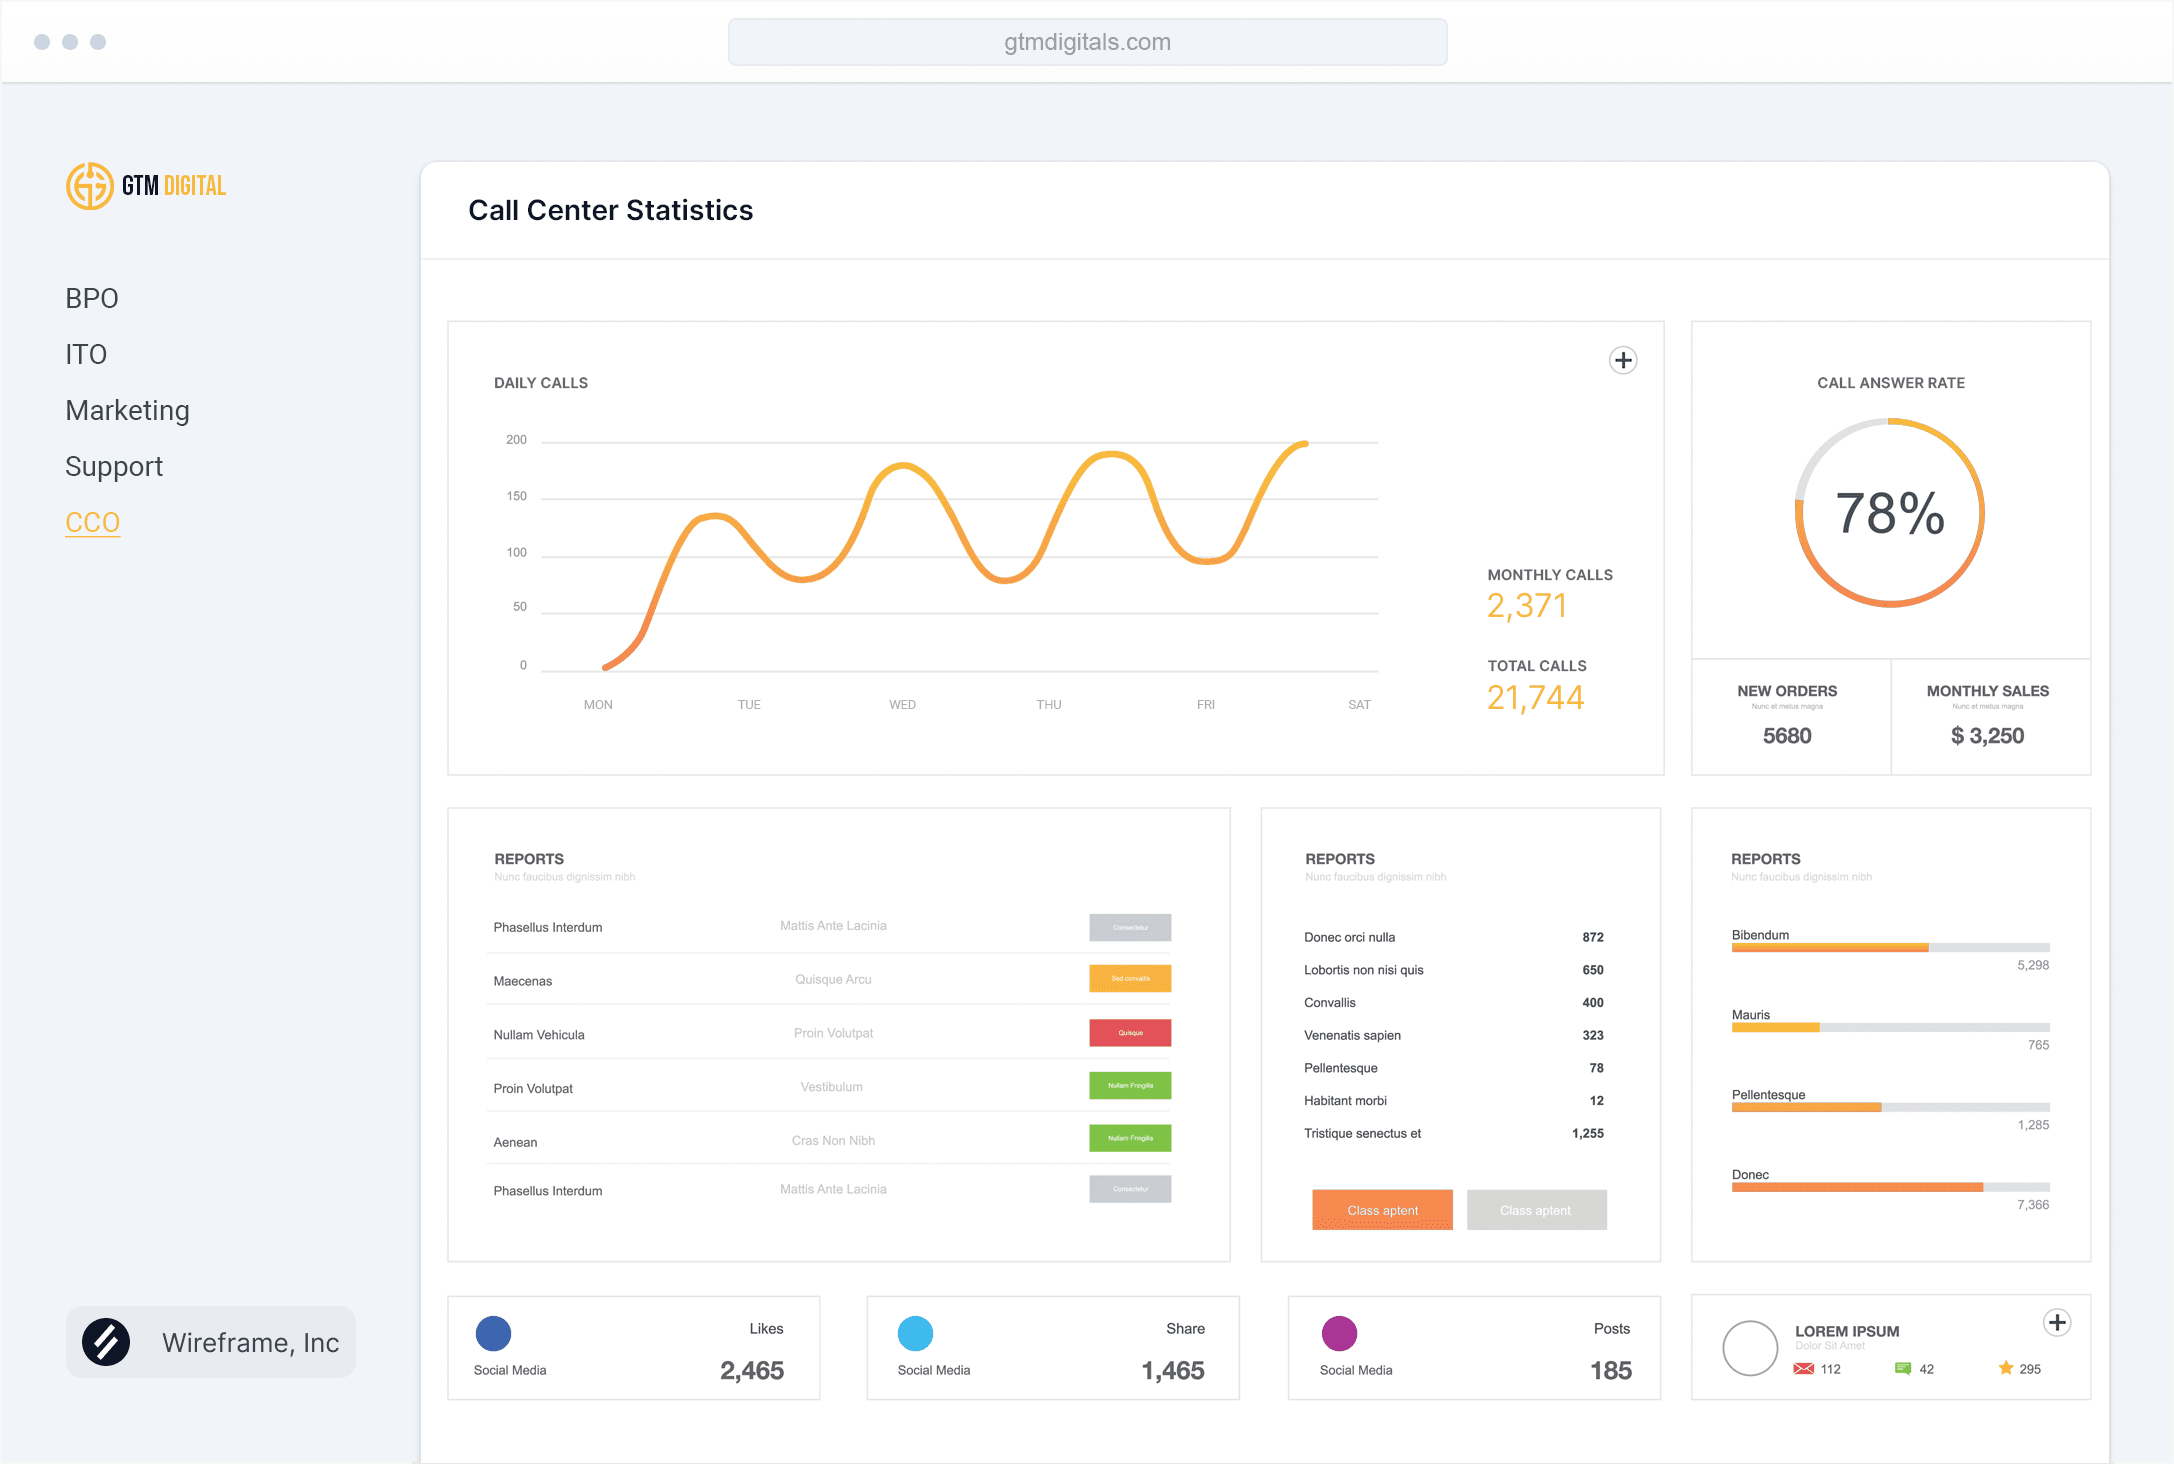Click plus icon on Lorem Ipsum card
Image resolution: width=2174 pixels, height=1464 pixels.
pyautogui.click(x=2056, y=1323)
